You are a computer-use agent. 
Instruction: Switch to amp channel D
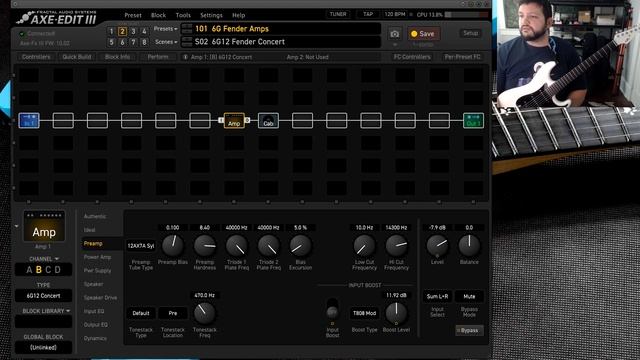58,270
